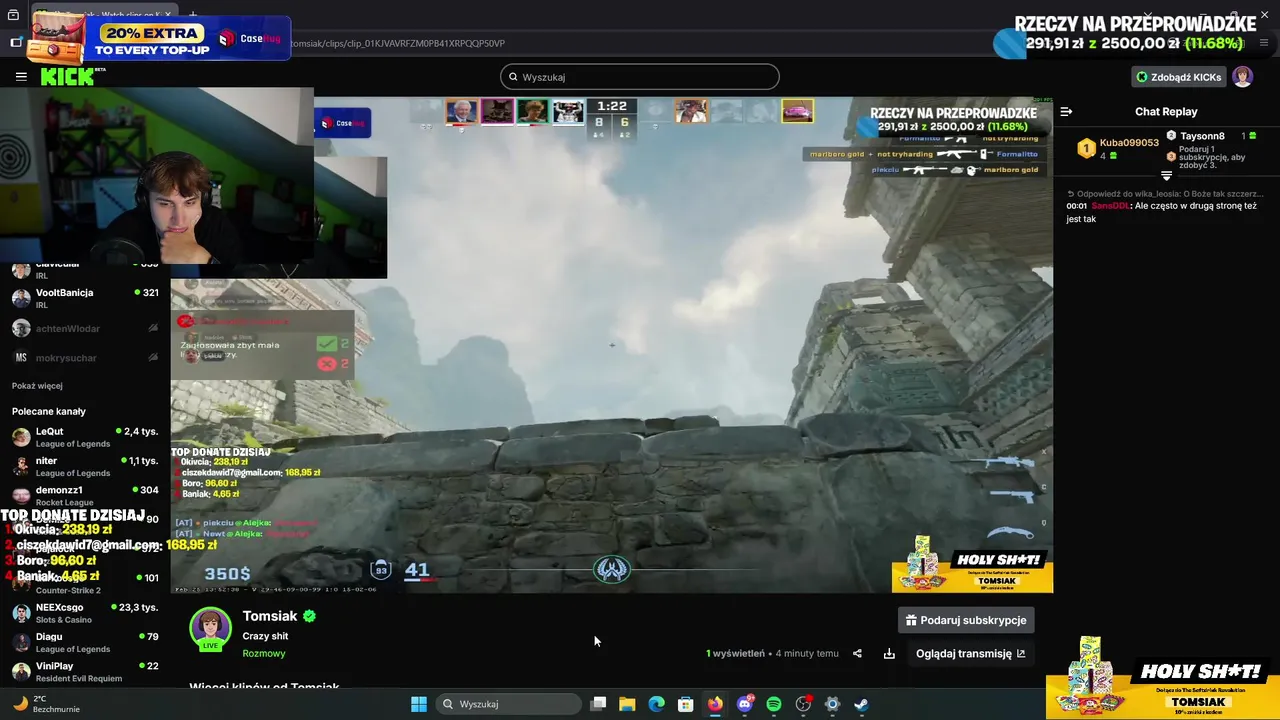Open reply context to wika_leosia
The width and height of the screenshot is (1280, 720).
[1164, 194]
